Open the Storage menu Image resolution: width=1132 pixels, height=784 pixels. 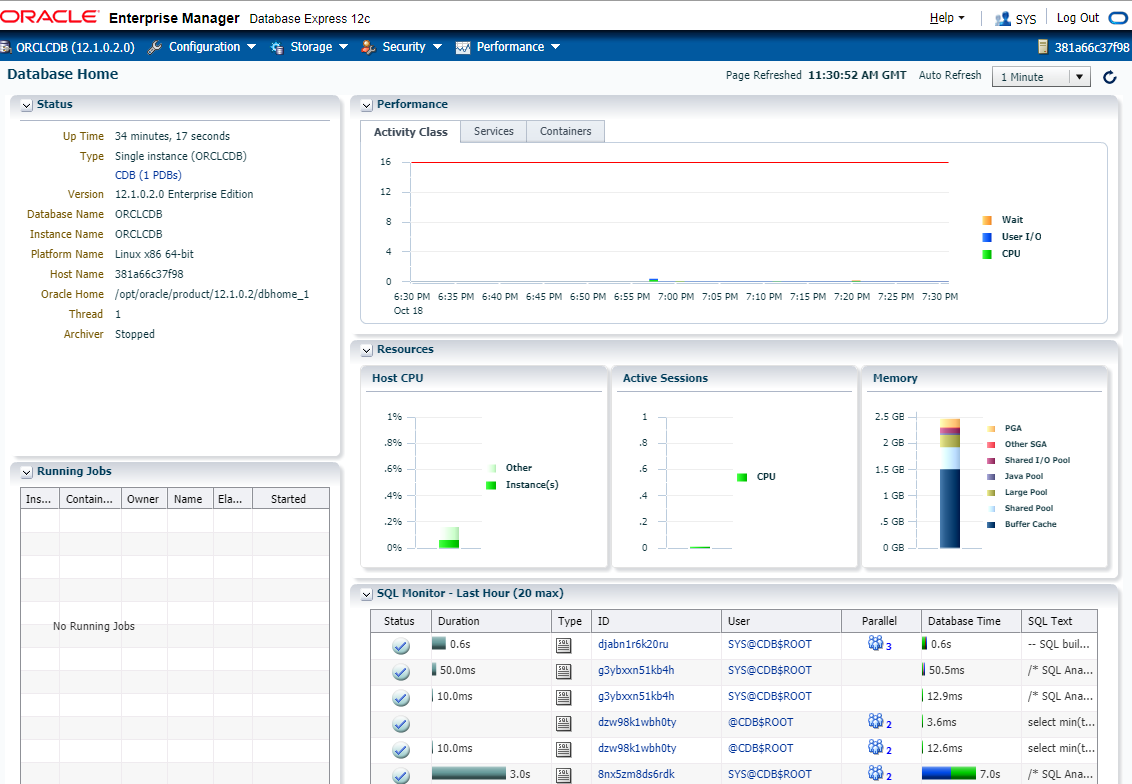318,47
